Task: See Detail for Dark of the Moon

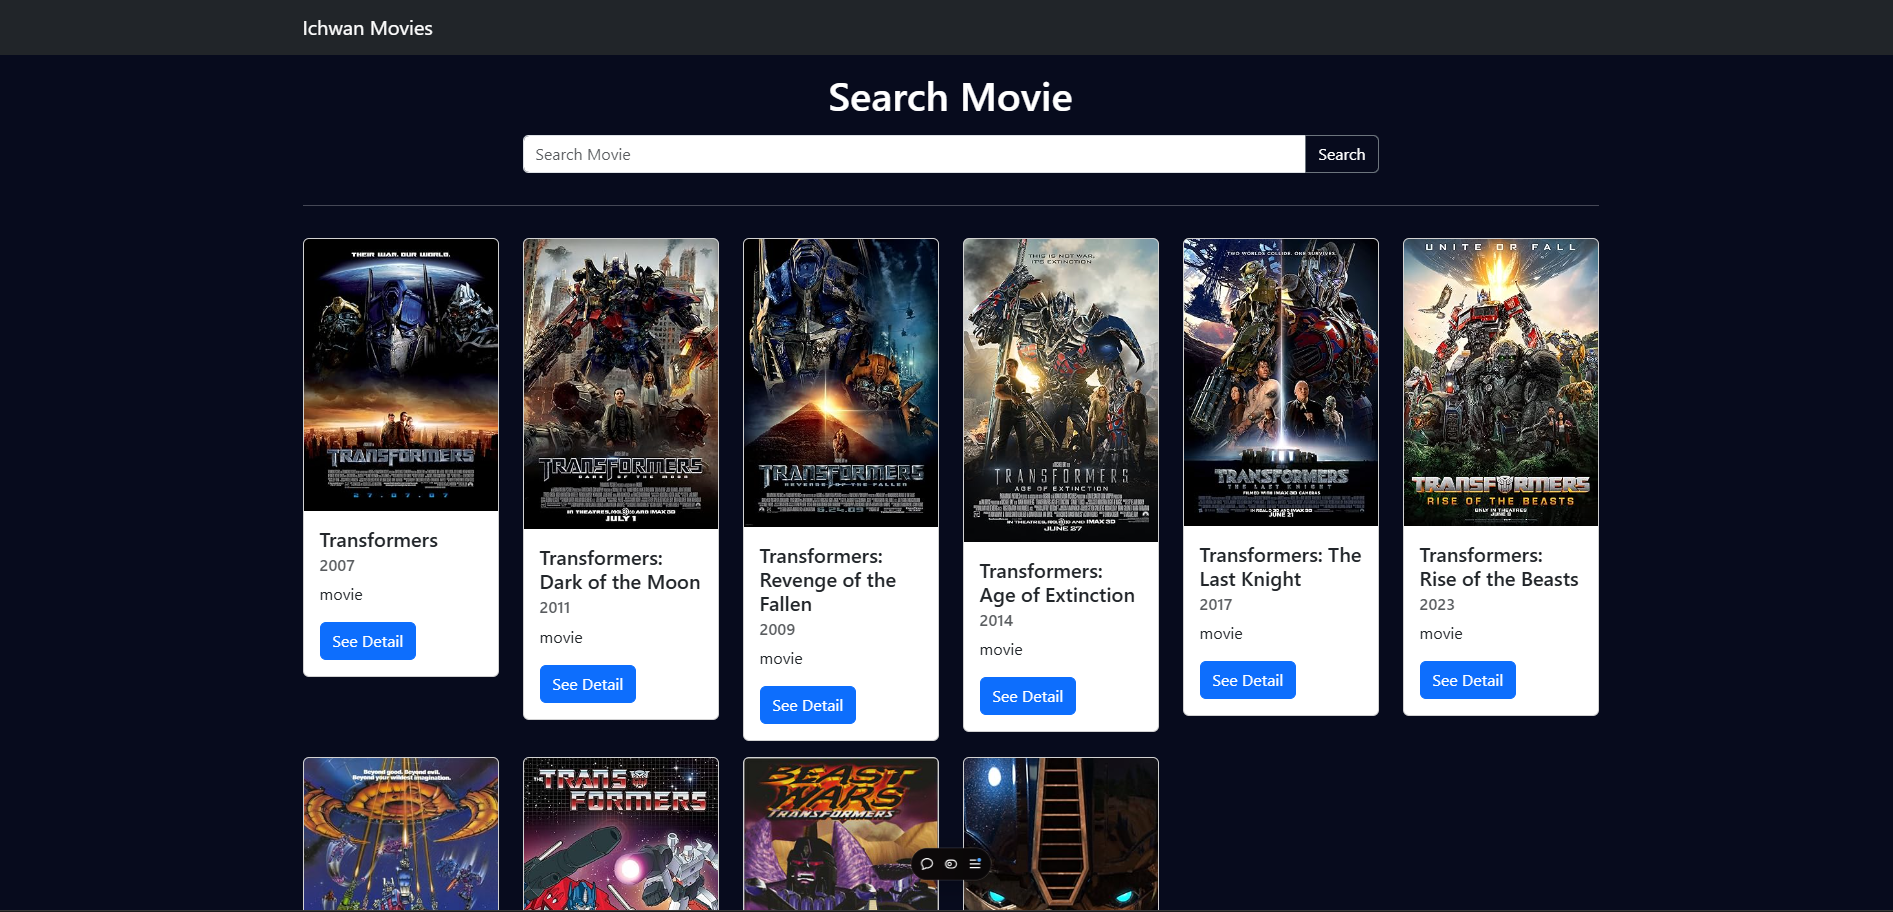Action: [587, 684]
